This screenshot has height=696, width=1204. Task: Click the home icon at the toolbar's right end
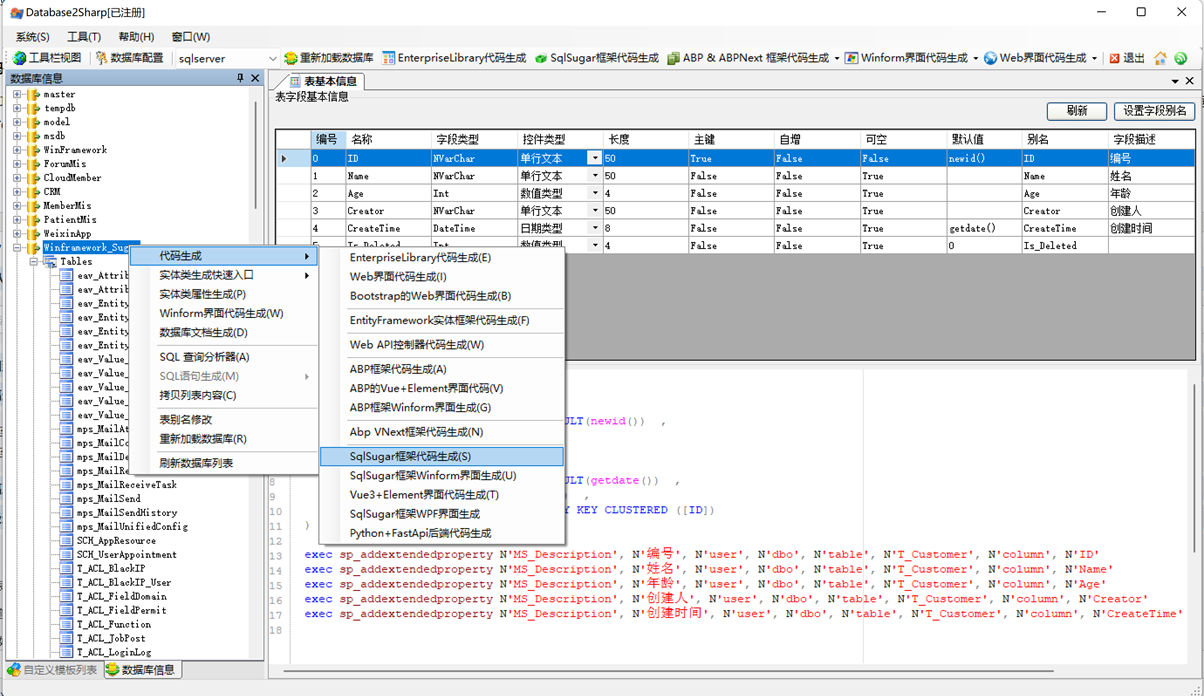(1161, 58)
